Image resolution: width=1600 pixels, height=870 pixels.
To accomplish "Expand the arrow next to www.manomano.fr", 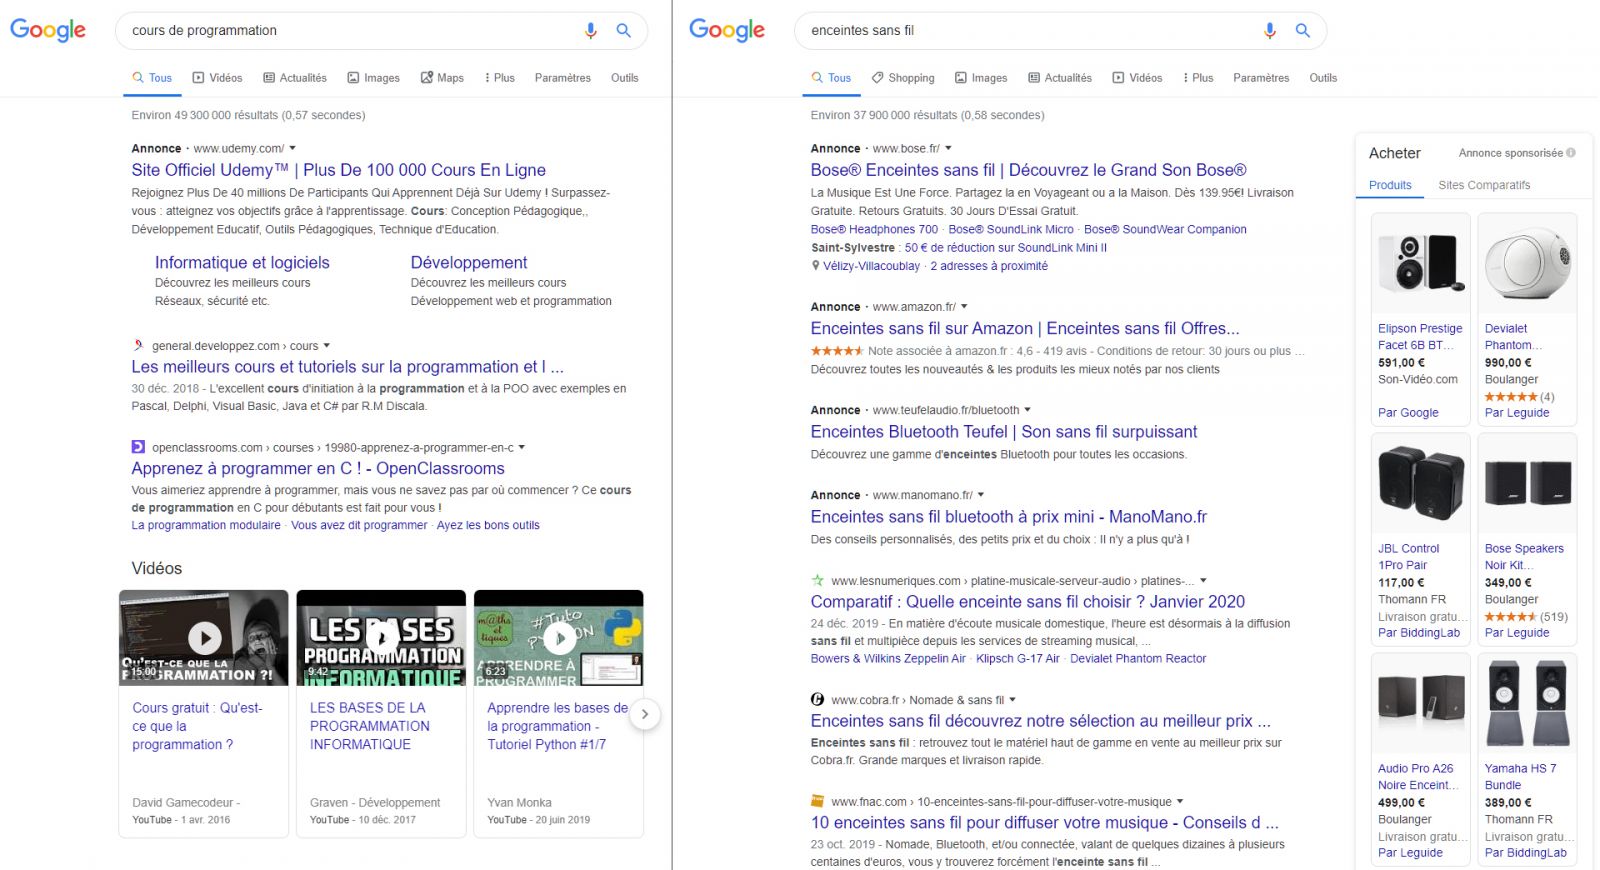I will coord(981,495).
